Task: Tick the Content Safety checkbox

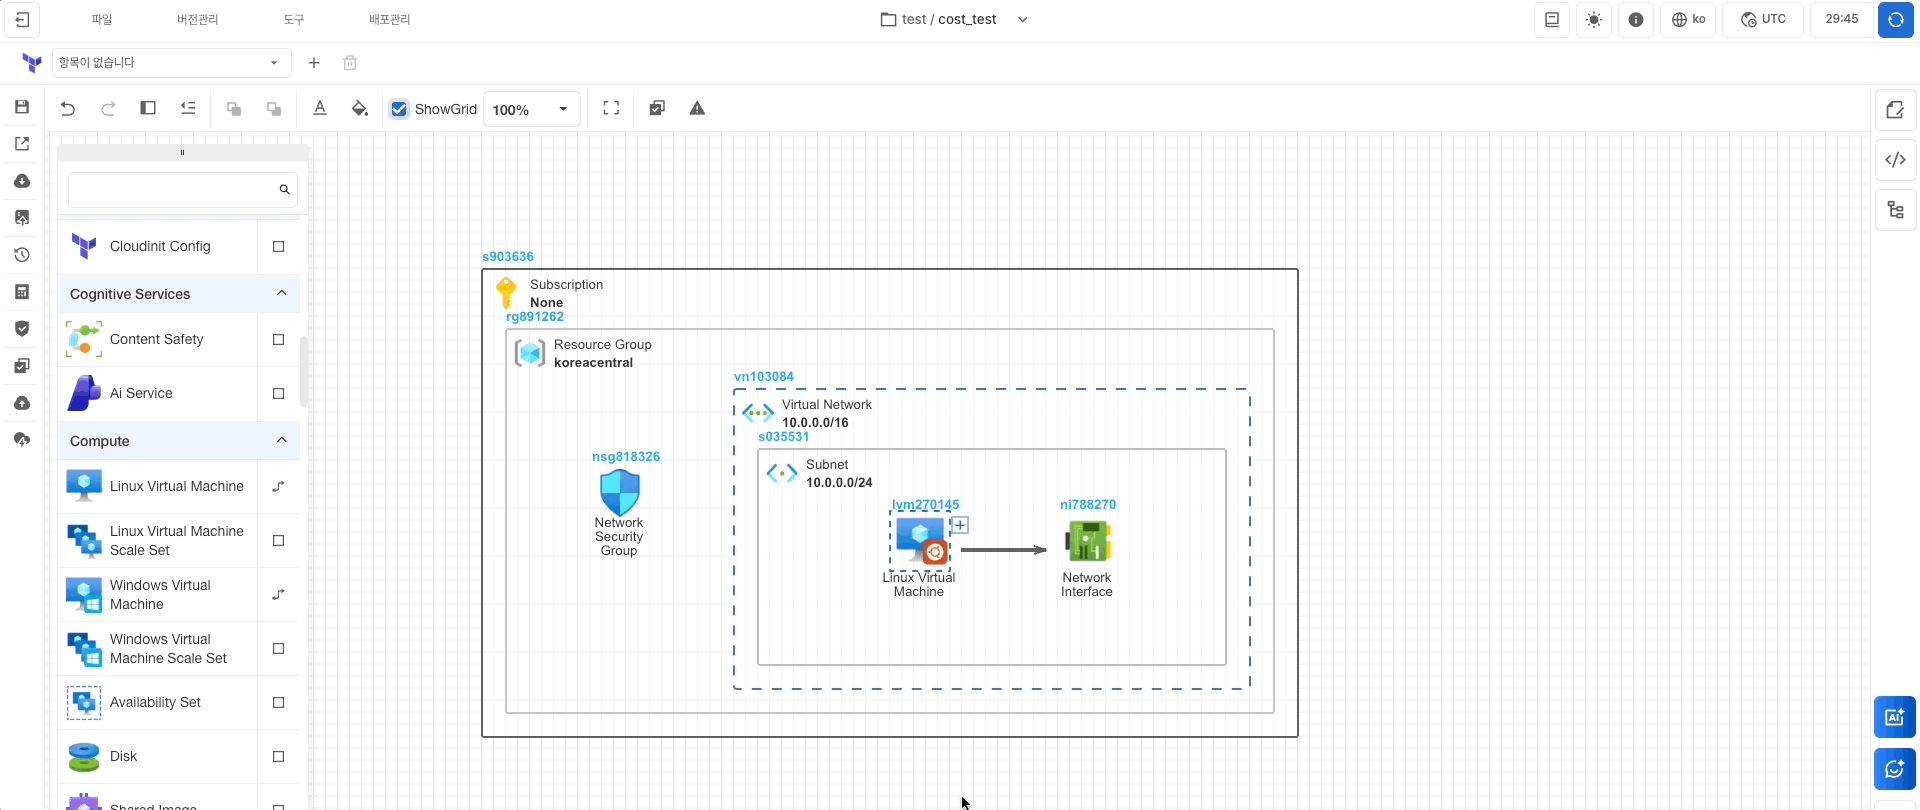Action: click(x=279, y=340)
